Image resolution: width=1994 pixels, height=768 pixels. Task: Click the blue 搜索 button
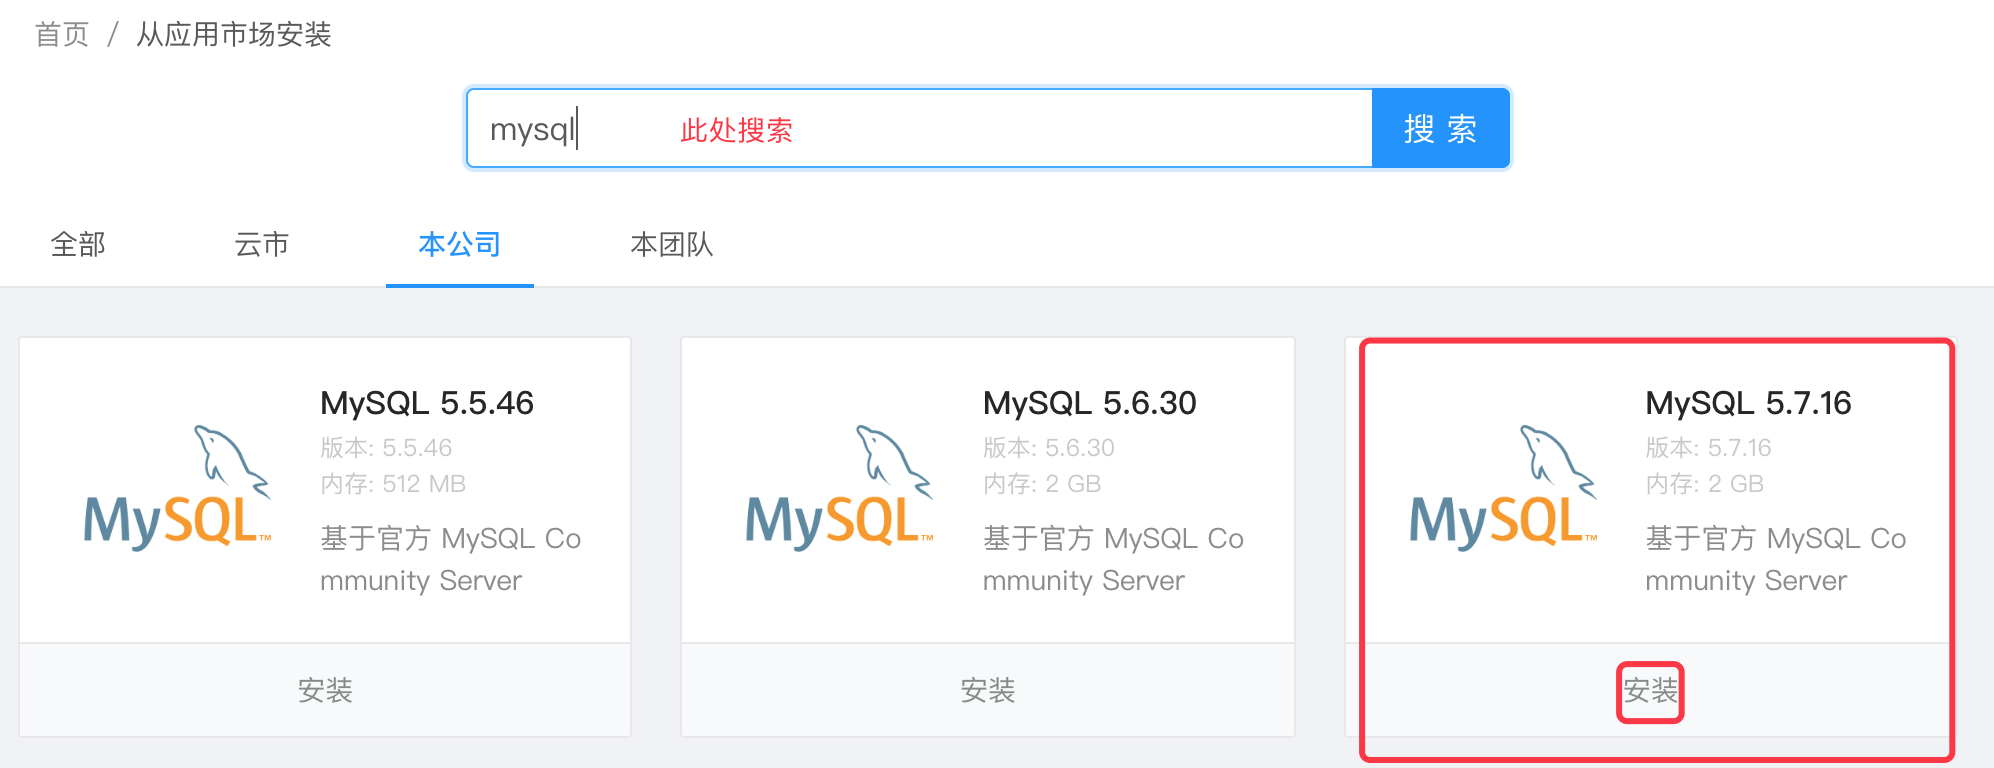tap(1440, 128)
